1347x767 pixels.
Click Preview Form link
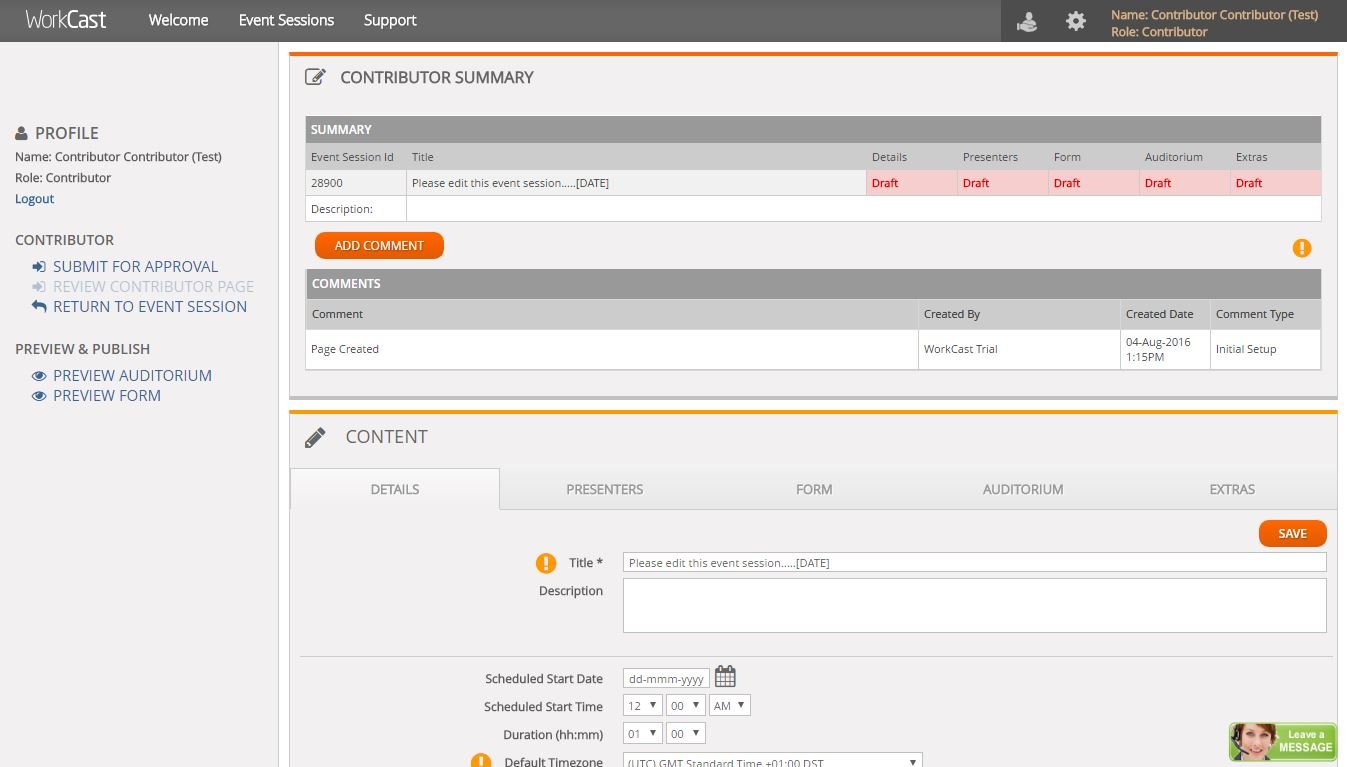click(x=107, y=396)
